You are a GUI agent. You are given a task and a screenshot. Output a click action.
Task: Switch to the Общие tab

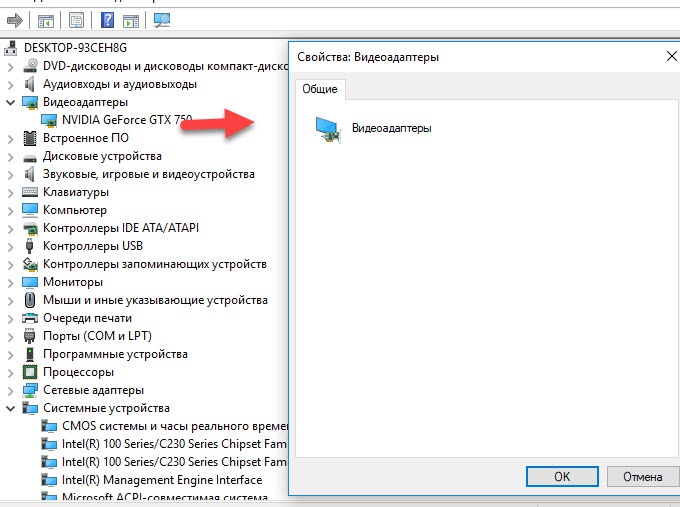point(320,90)
